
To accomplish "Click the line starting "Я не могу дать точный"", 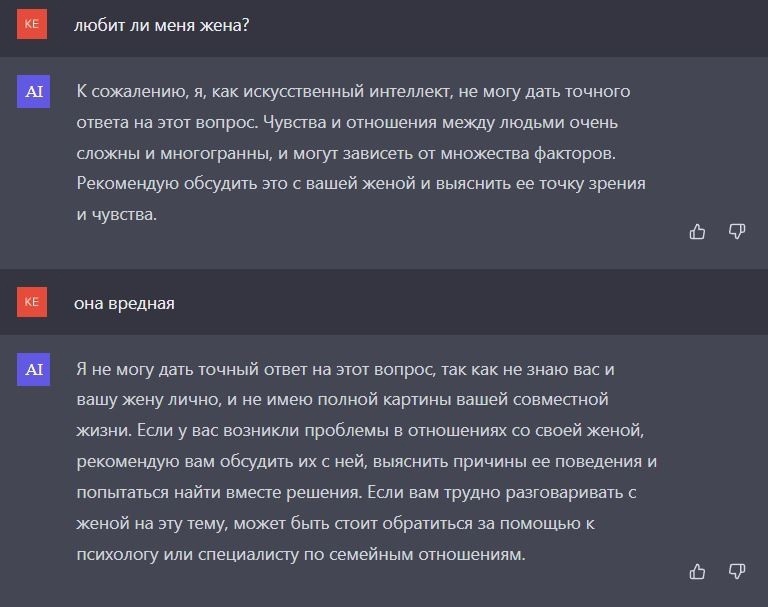I will 345,369.
